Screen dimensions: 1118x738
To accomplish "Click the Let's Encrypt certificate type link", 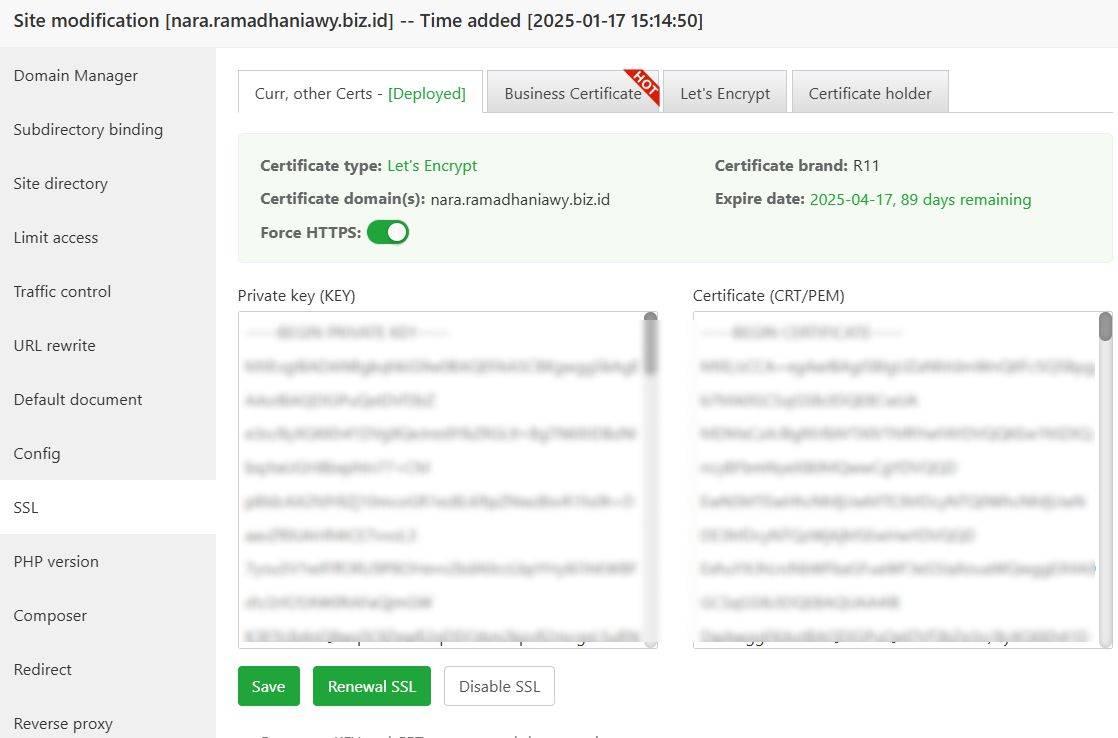I will [432, 166].
